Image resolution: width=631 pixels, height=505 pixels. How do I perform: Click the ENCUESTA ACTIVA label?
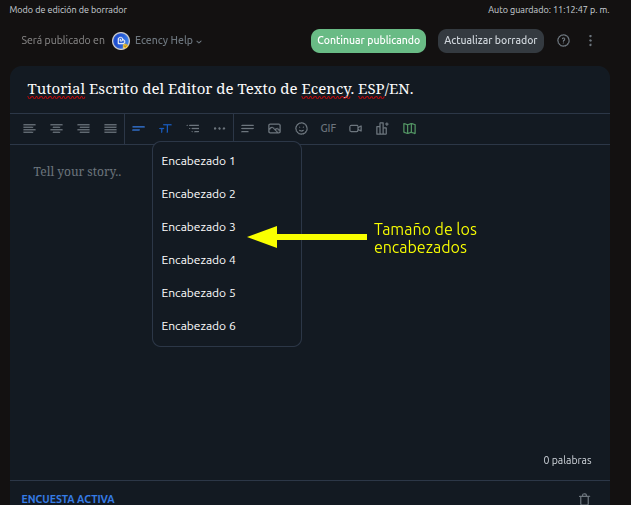coord(68,499)
